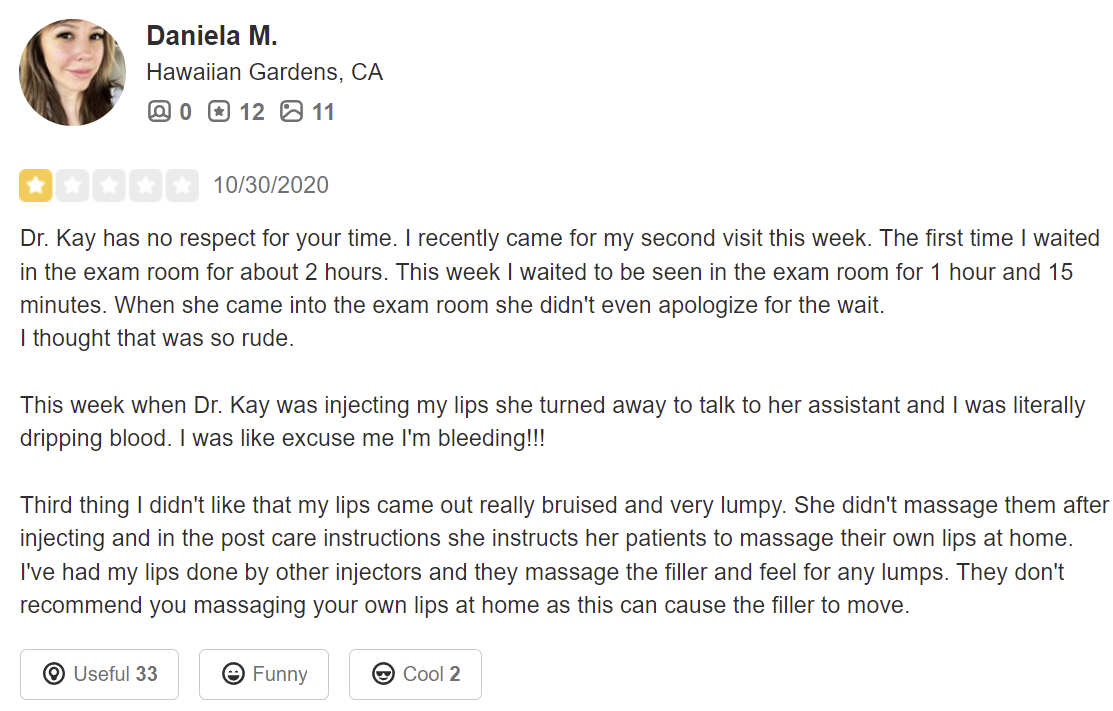Click the lightbulb icon in Useful button
1113x711 pixels.
click(x=54, y=674)
